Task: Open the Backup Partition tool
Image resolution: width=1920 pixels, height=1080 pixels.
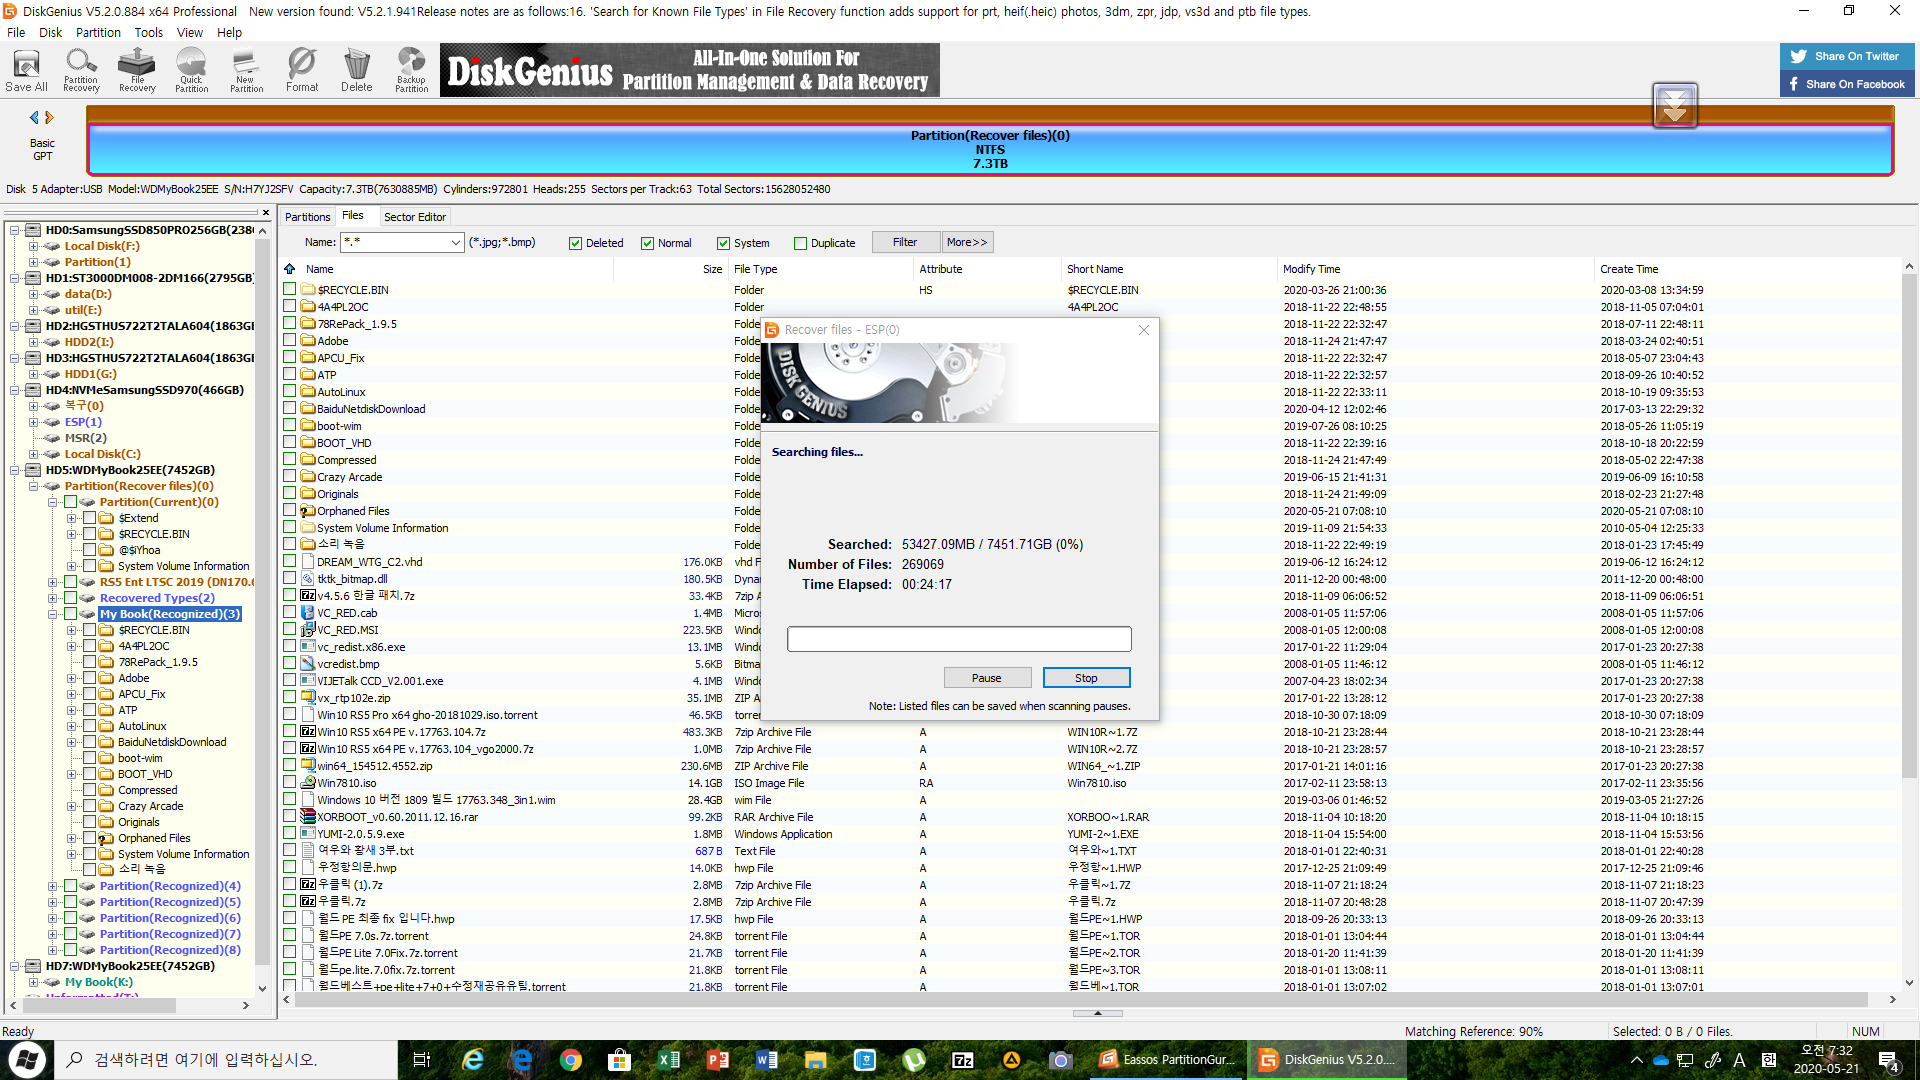Action: point(411,70)
